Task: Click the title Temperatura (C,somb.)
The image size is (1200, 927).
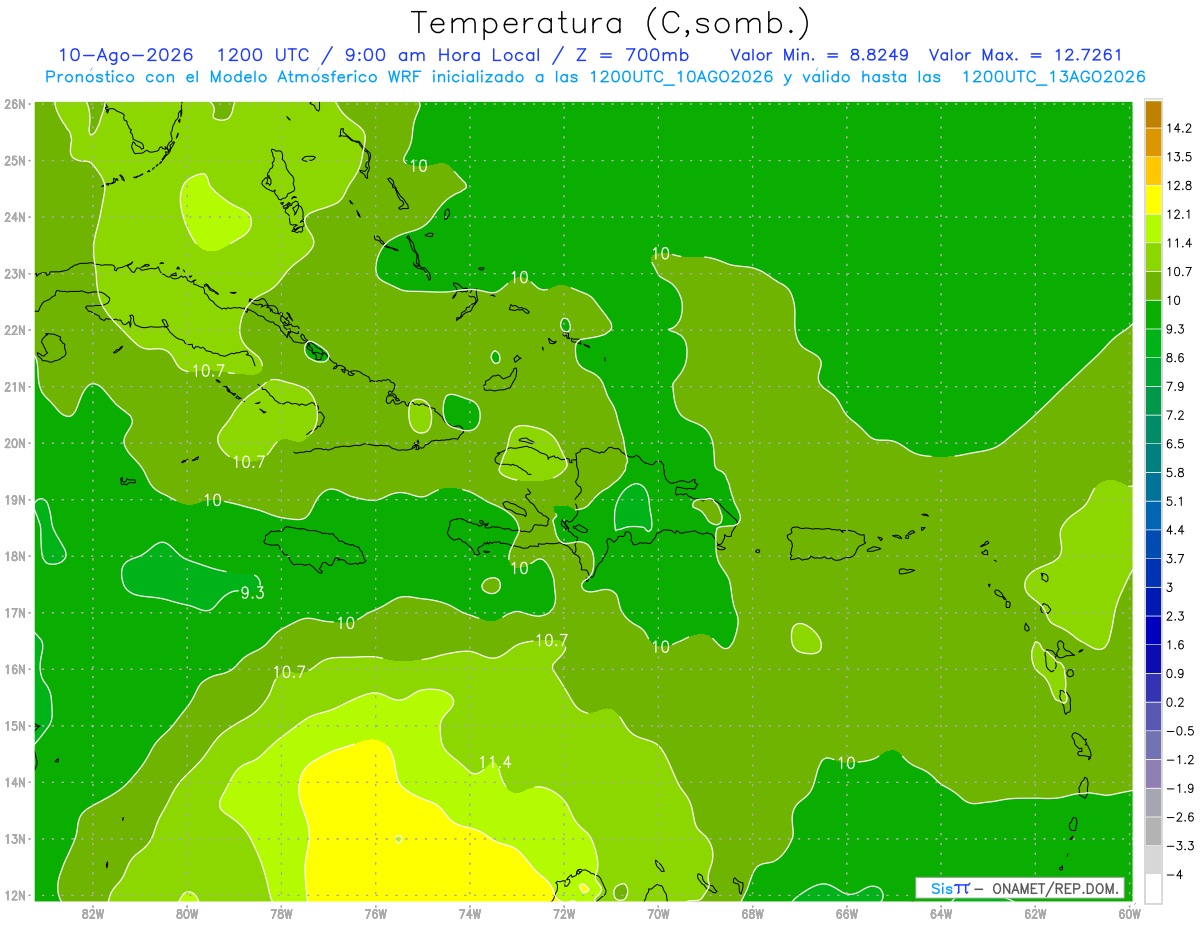Action: coord(610,23)
